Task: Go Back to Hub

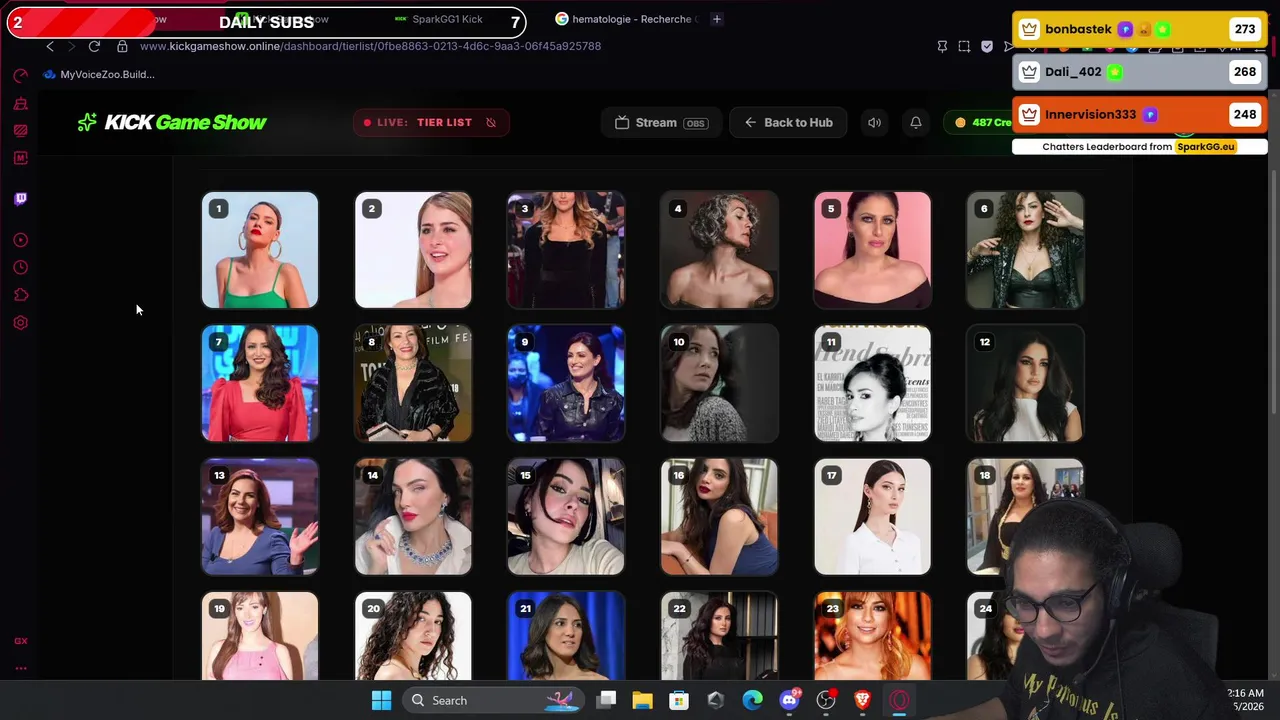Action: [788, 122]
